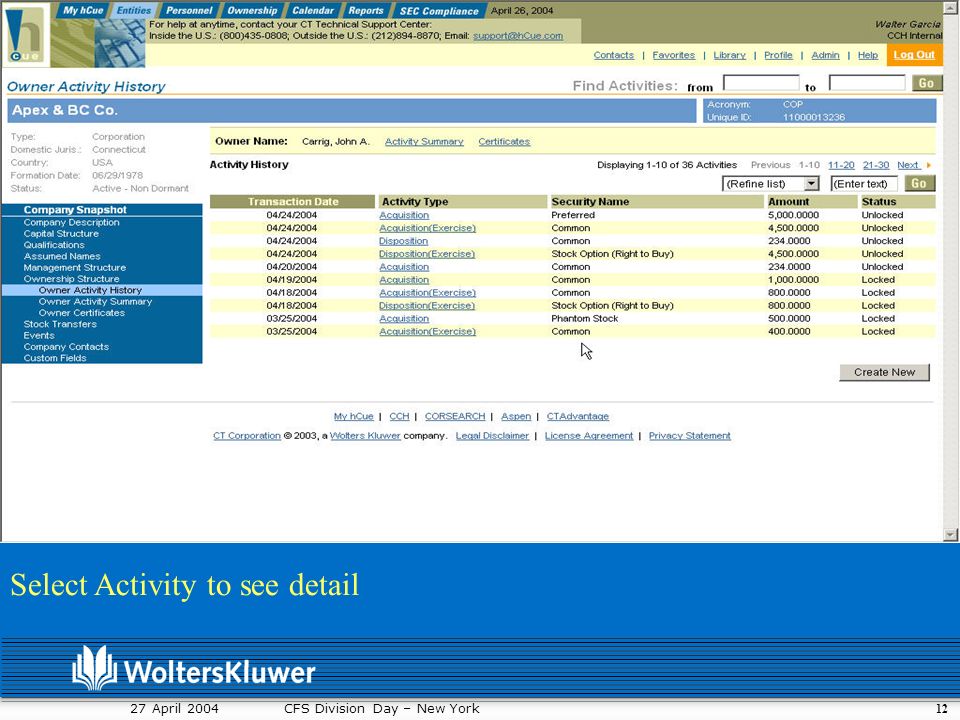Click the scrollbar down arrow
This screenshot has height=720, width=960.
coord(950,534)
